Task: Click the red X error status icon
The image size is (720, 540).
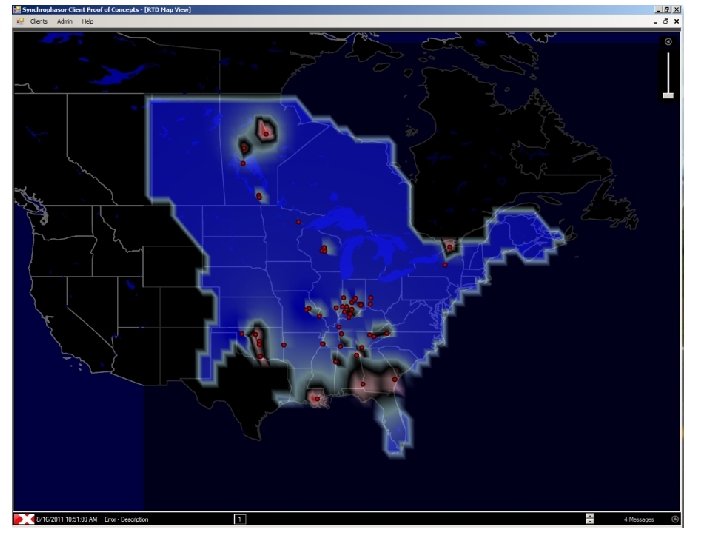Action: [x=24, y=519]
